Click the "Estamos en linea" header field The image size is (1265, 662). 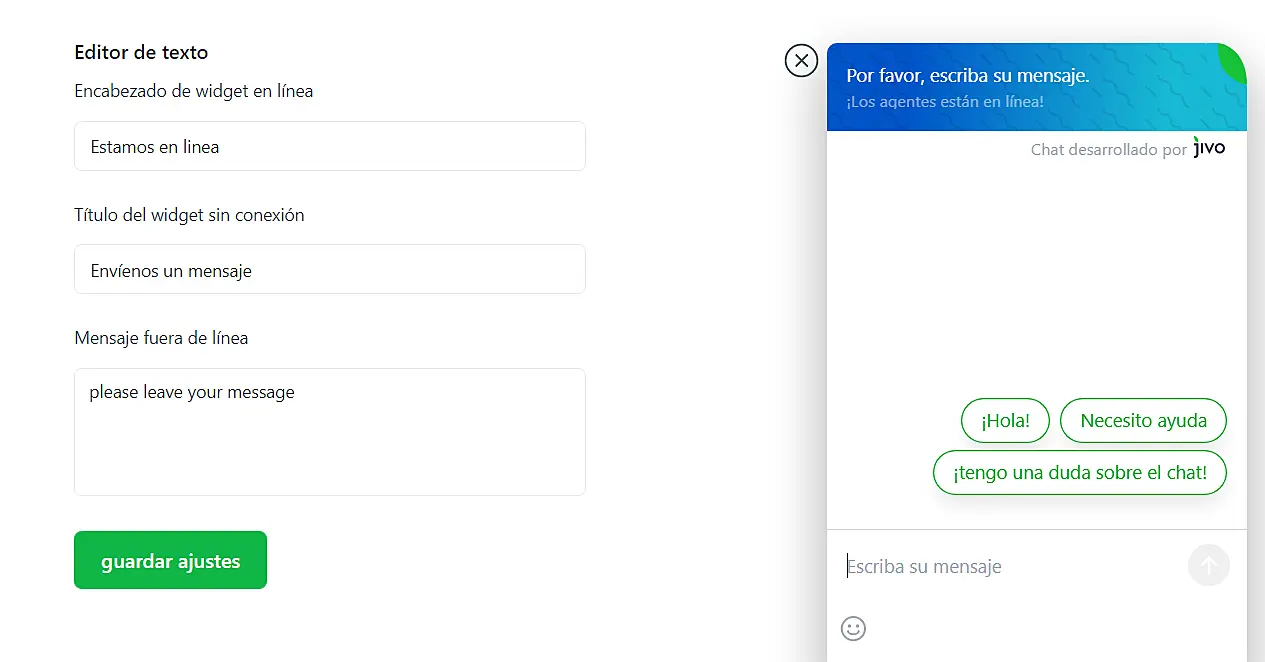330,147
